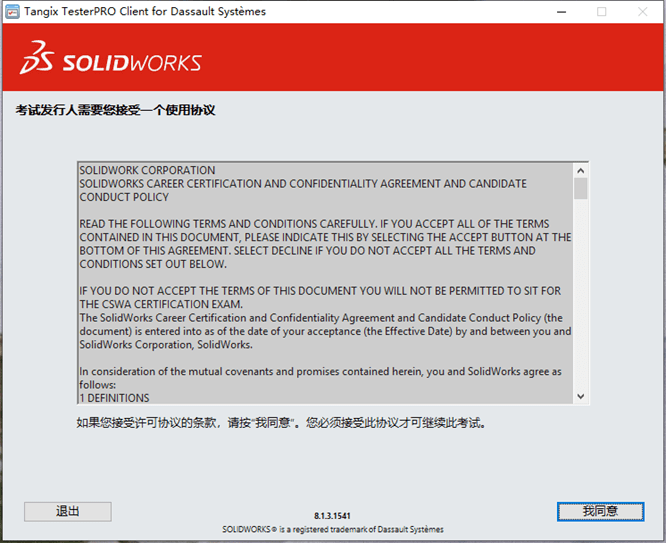Click the version number 8.1.3.1541
Screen dimensions: 666x543
click(332, 516)
